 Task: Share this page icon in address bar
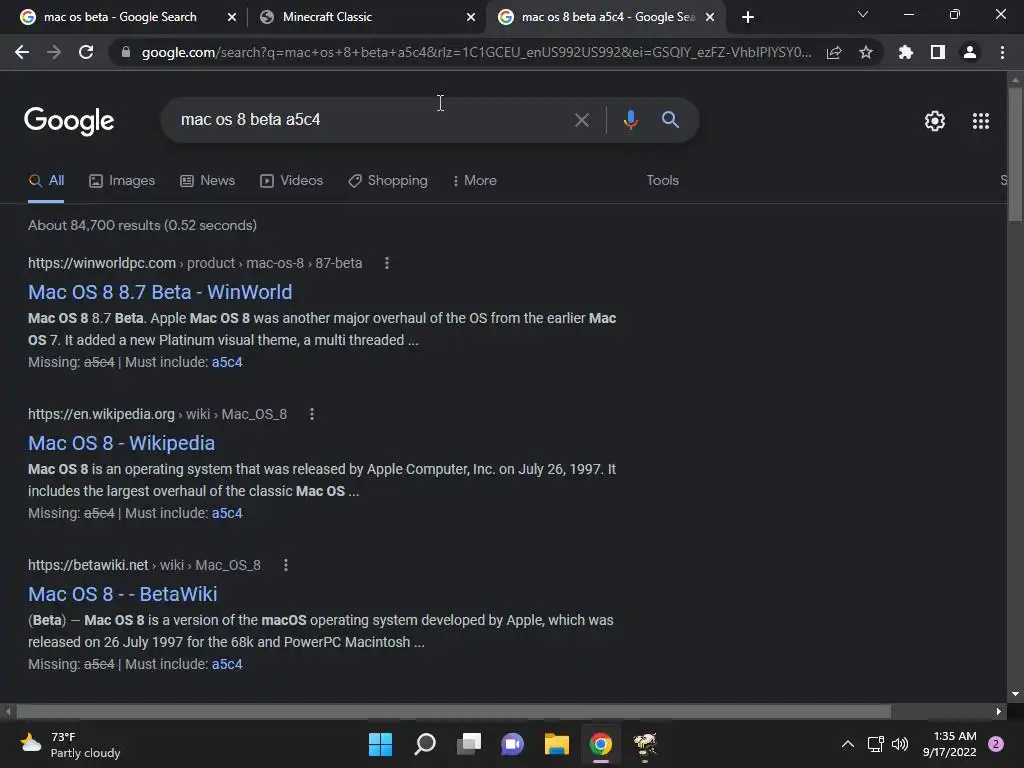(834, 53)
